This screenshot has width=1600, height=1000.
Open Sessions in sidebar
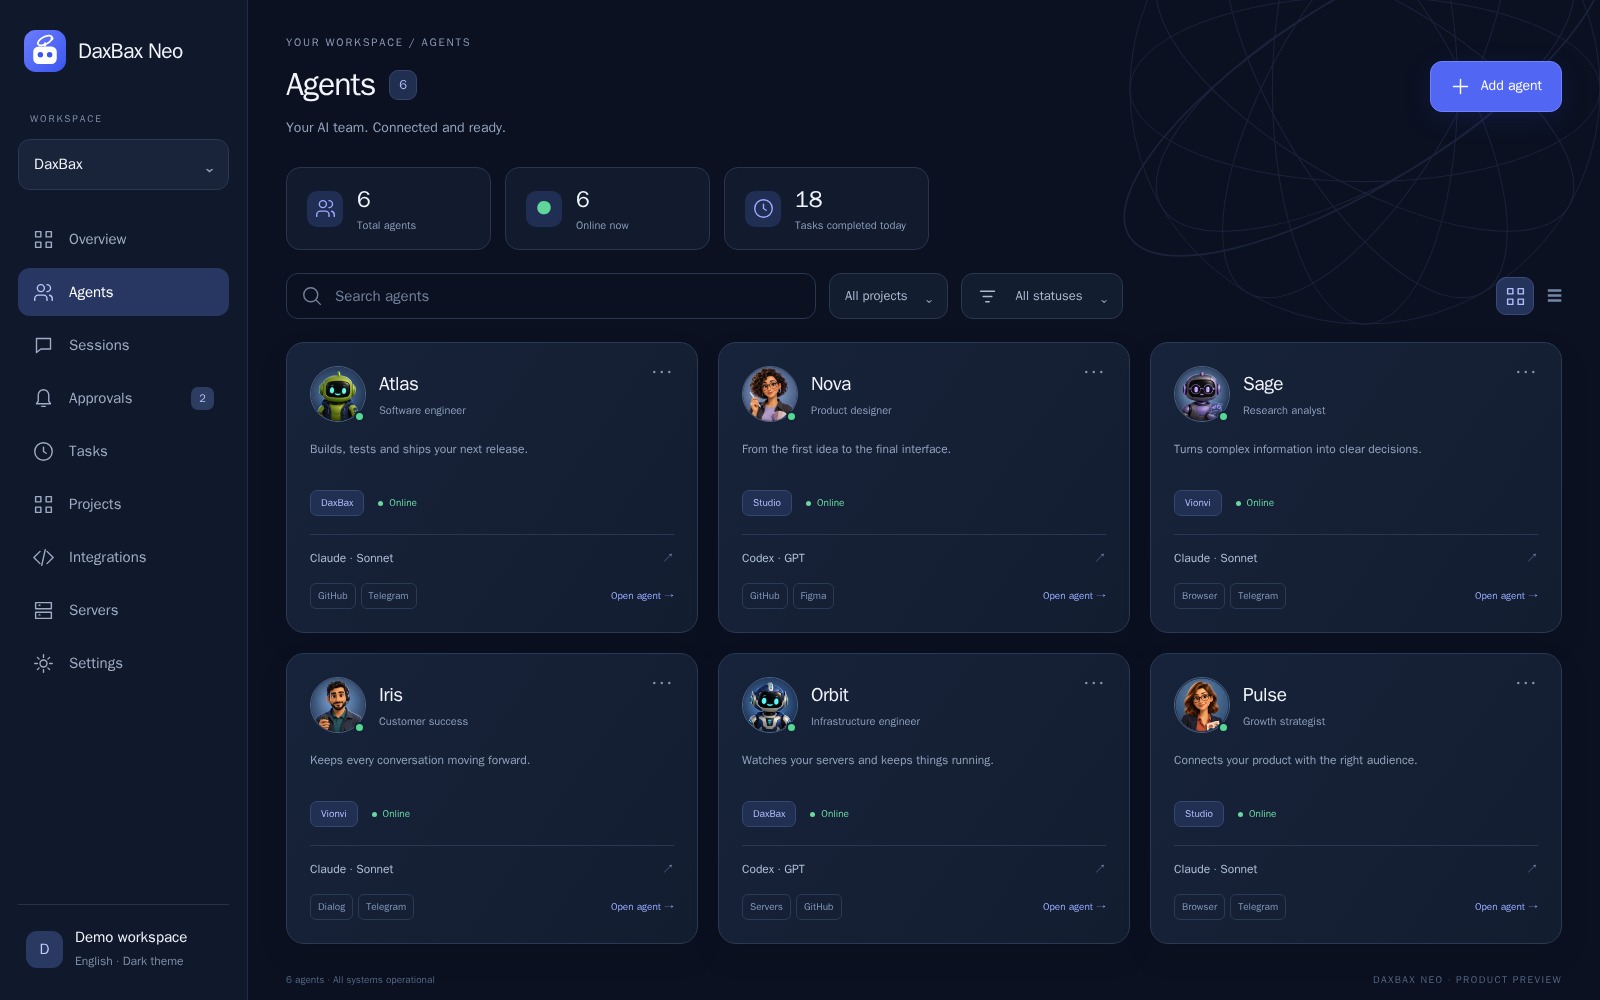[123, 345]
